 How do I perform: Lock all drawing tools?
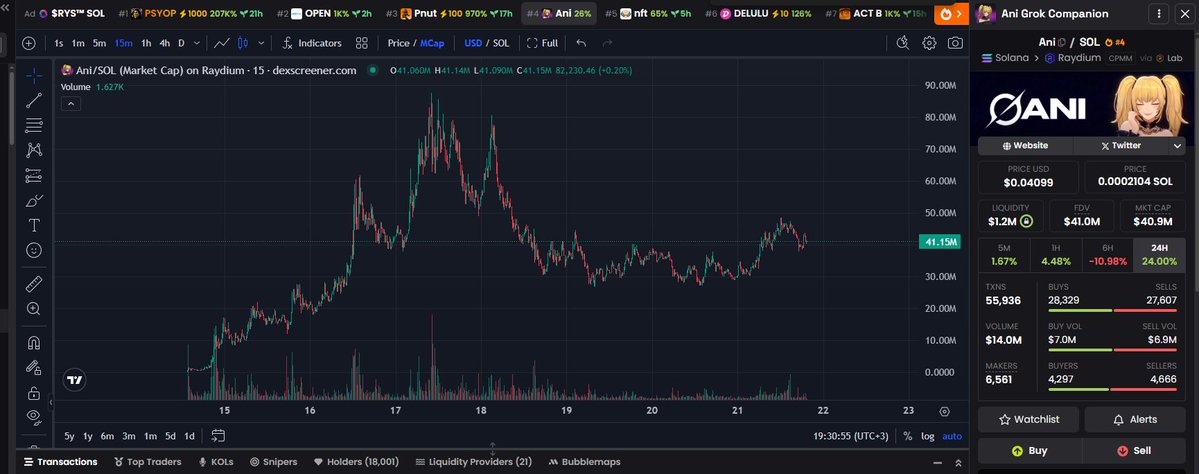point(34,393)
